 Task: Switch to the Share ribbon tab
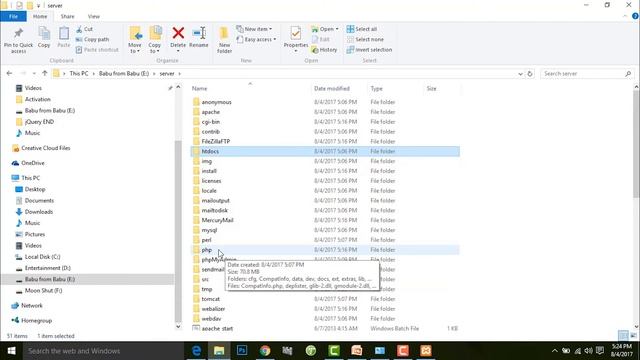click(67, 16)
